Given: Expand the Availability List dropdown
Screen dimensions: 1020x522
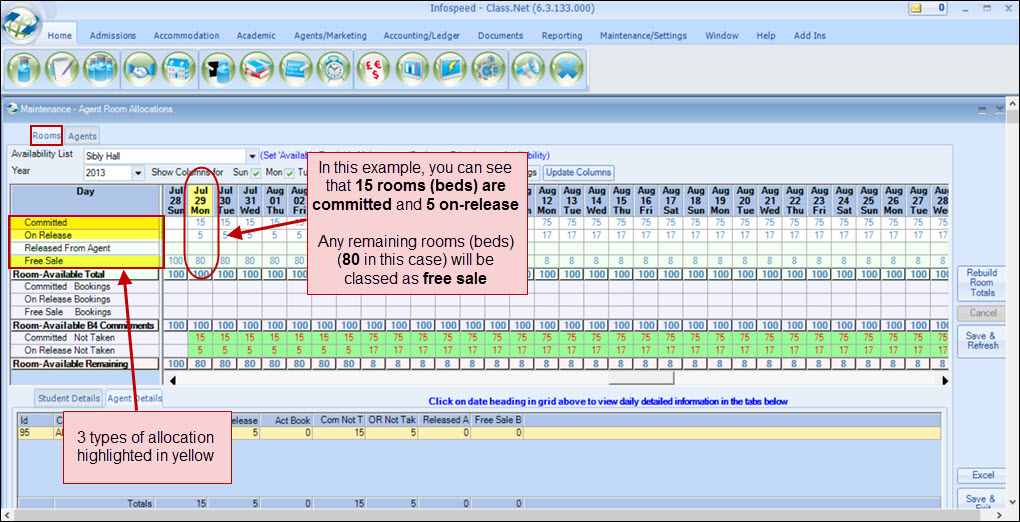Looking at the screenshot, I should click(252, 156).
